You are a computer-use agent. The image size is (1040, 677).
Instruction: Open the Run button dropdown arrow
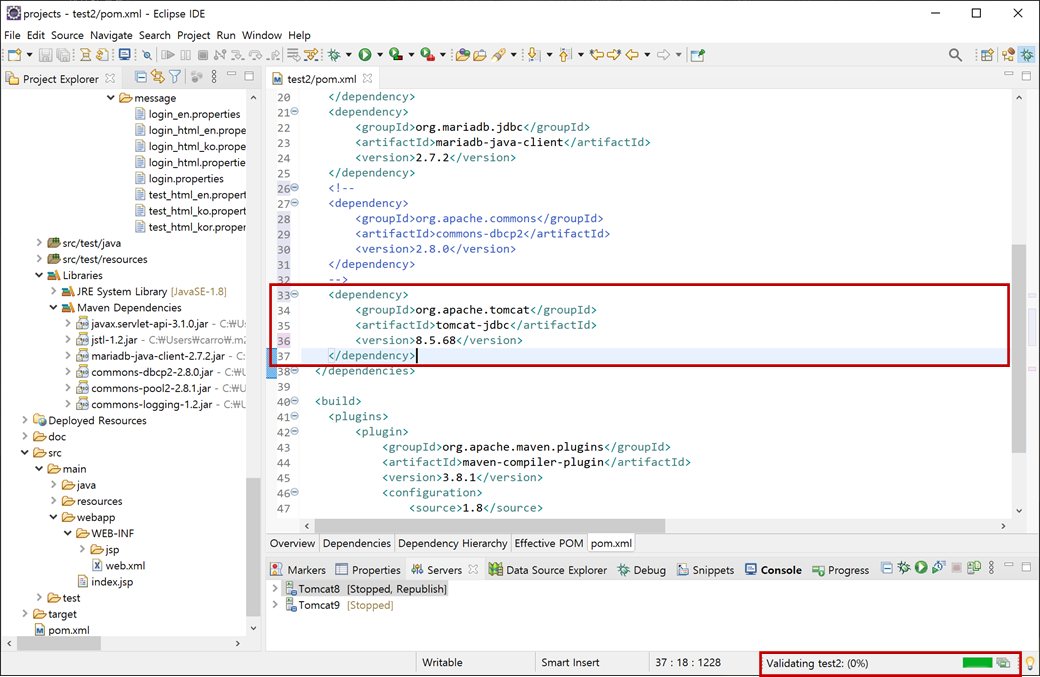(x=380, y=55)
